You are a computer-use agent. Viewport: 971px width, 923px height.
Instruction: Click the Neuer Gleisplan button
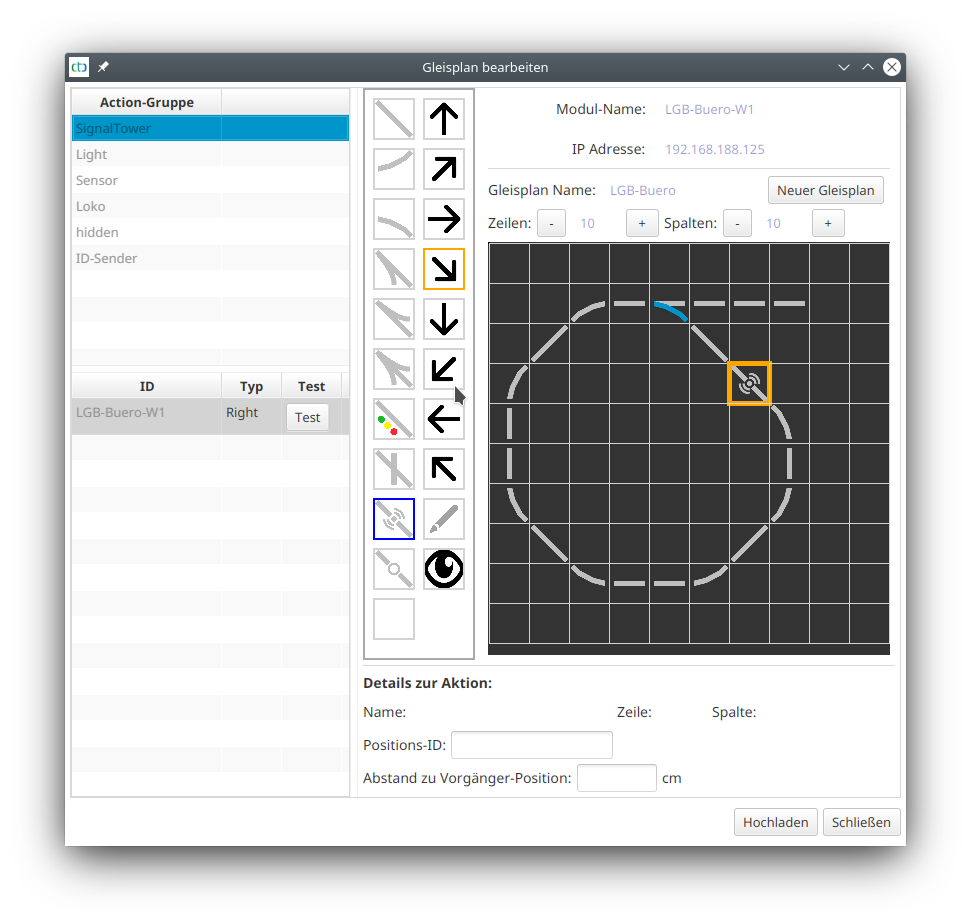[825, 190]
